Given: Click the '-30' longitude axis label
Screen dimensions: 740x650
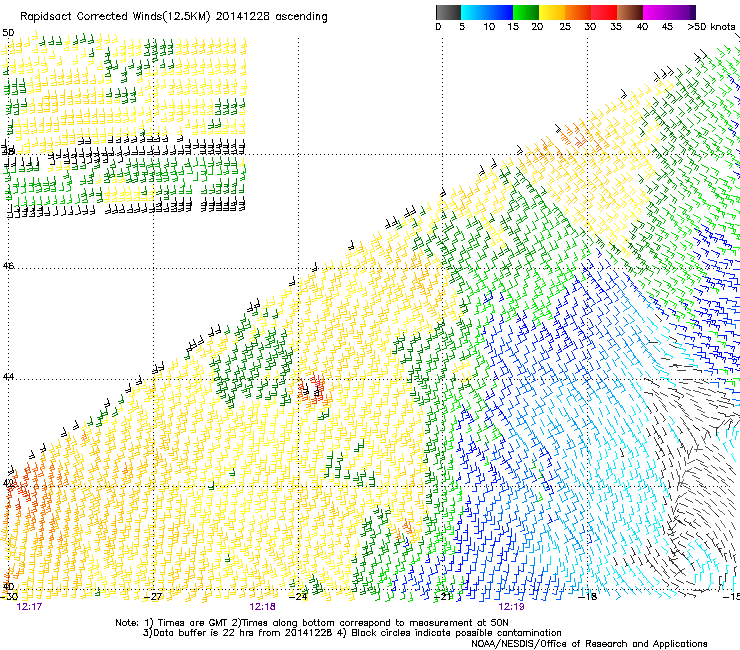Looking at the screenshot, I should 9,597.
